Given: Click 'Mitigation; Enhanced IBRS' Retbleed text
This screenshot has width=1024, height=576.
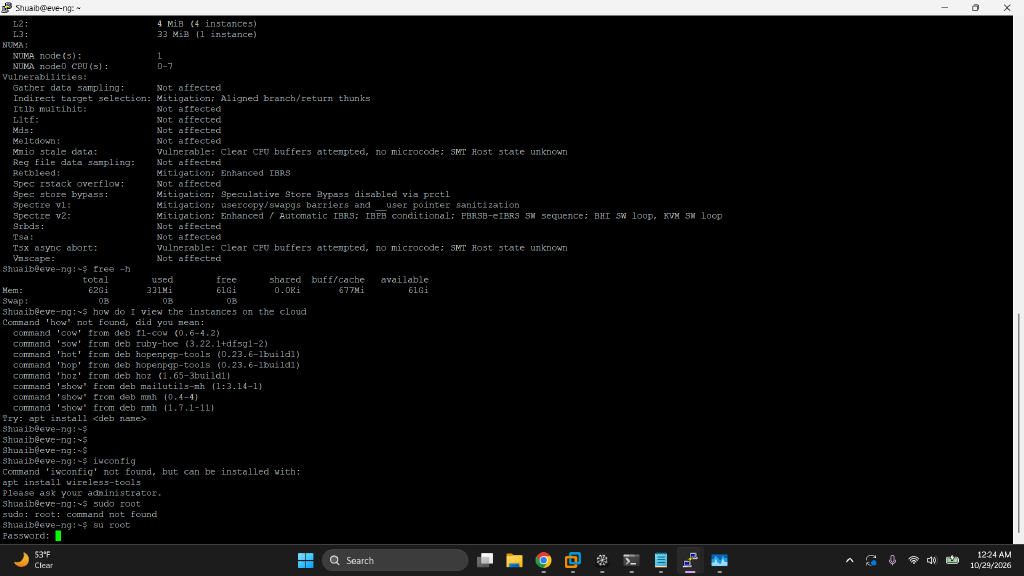Looking at the screenshot, I should click(x=223, y=173).
